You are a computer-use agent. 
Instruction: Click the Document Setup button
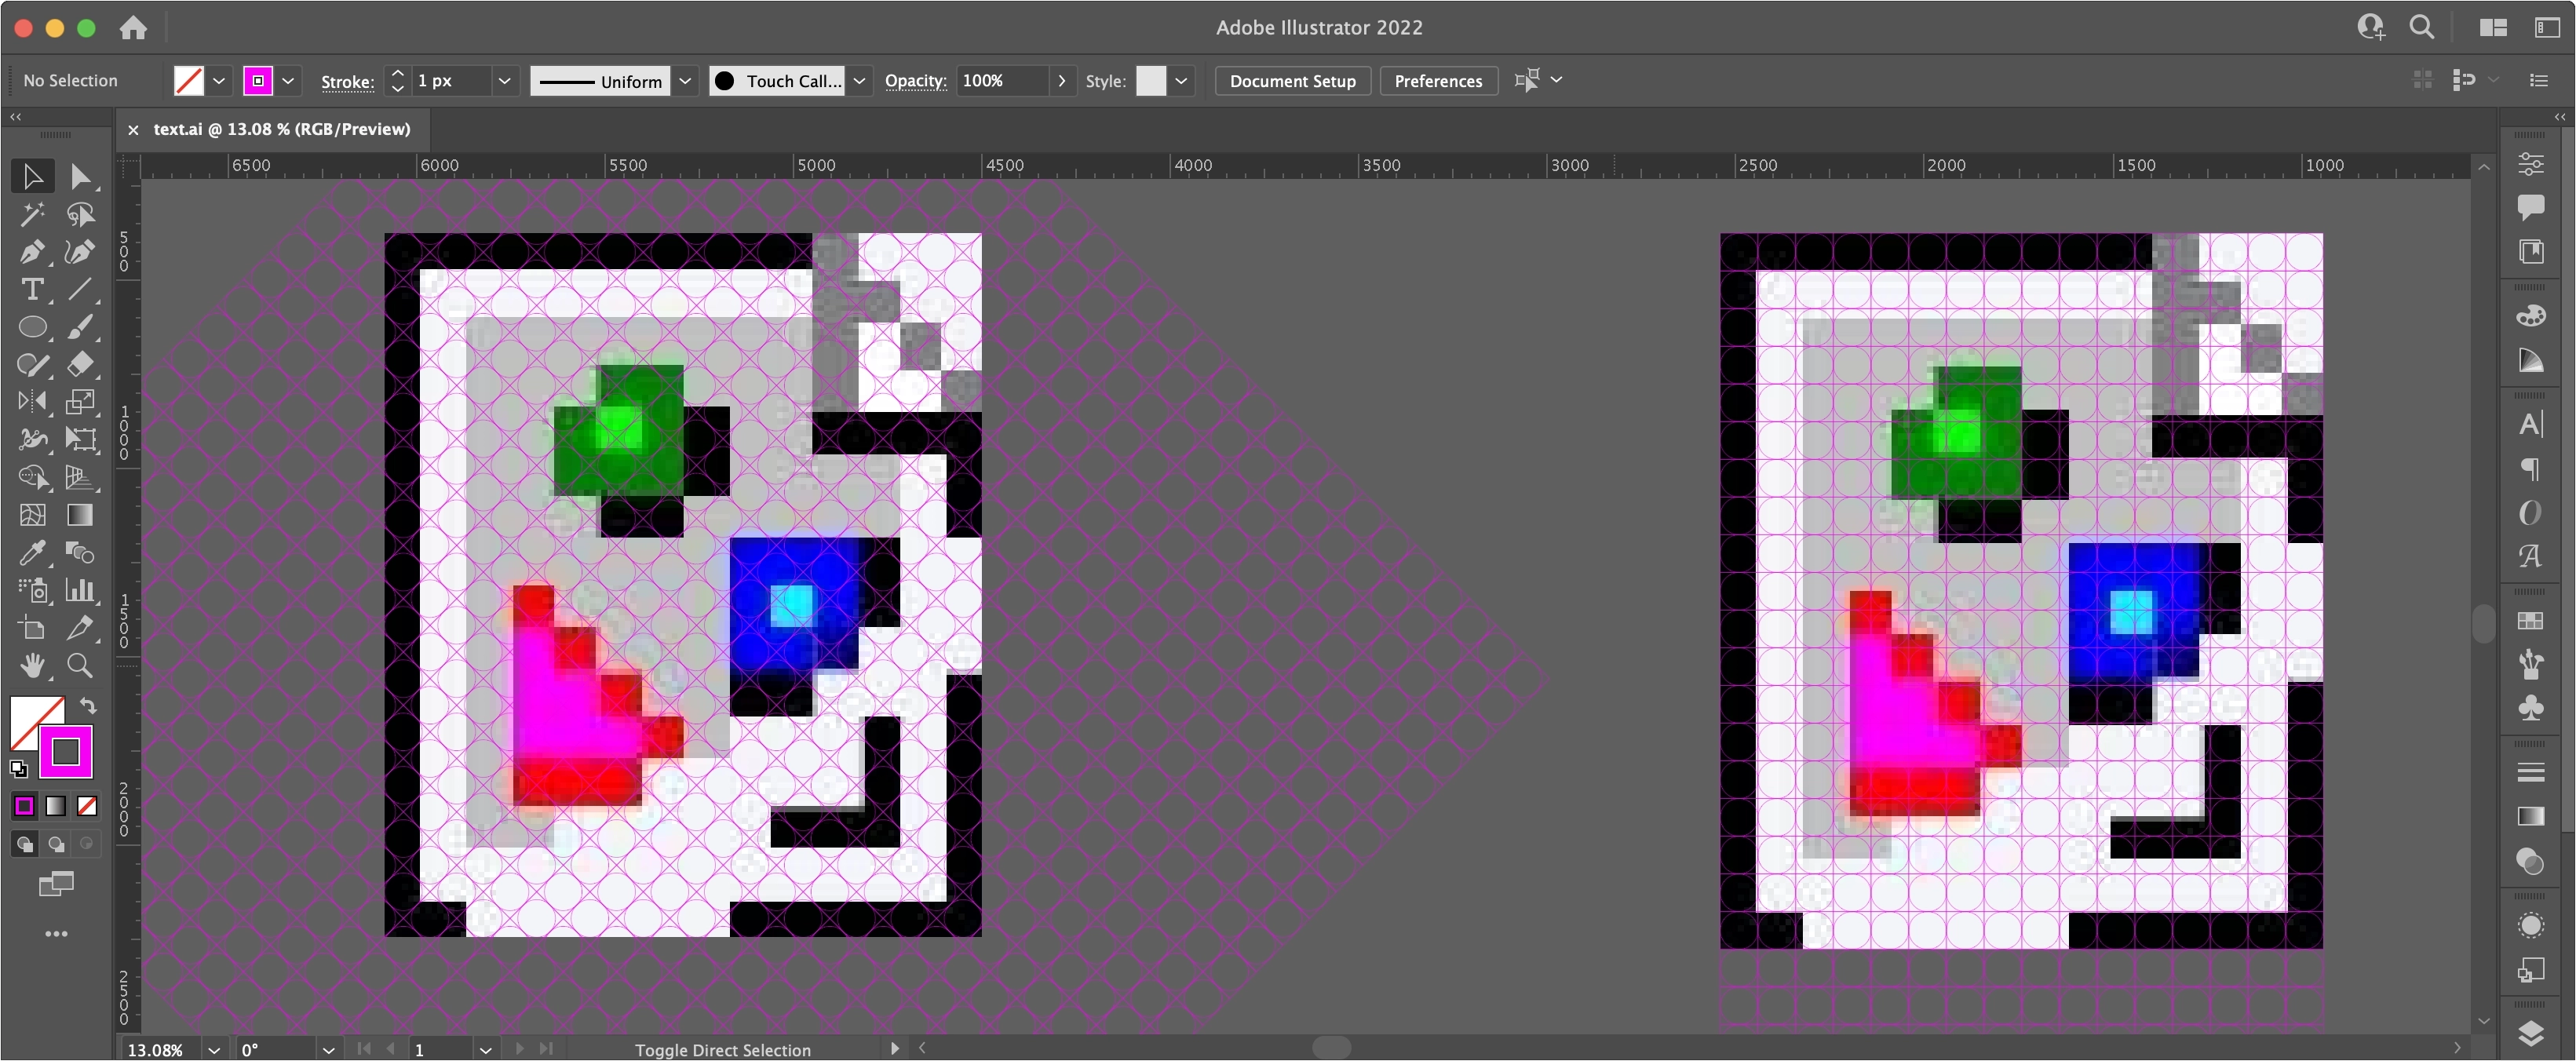pyautogui.click(x=1292, y=81)
